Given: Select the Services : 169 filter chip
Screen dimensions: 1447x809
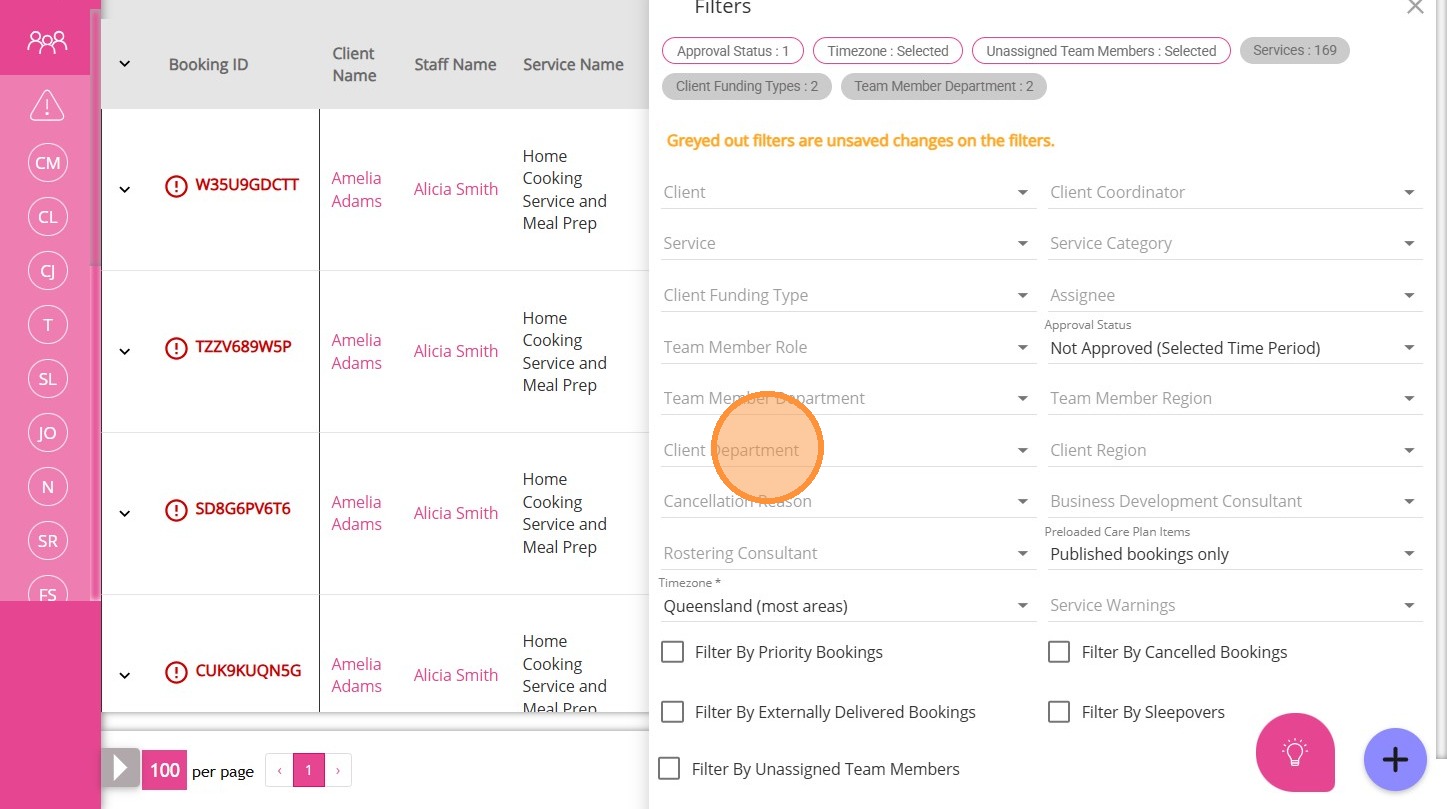Looking at the screenshot, I should [1294, 50].
